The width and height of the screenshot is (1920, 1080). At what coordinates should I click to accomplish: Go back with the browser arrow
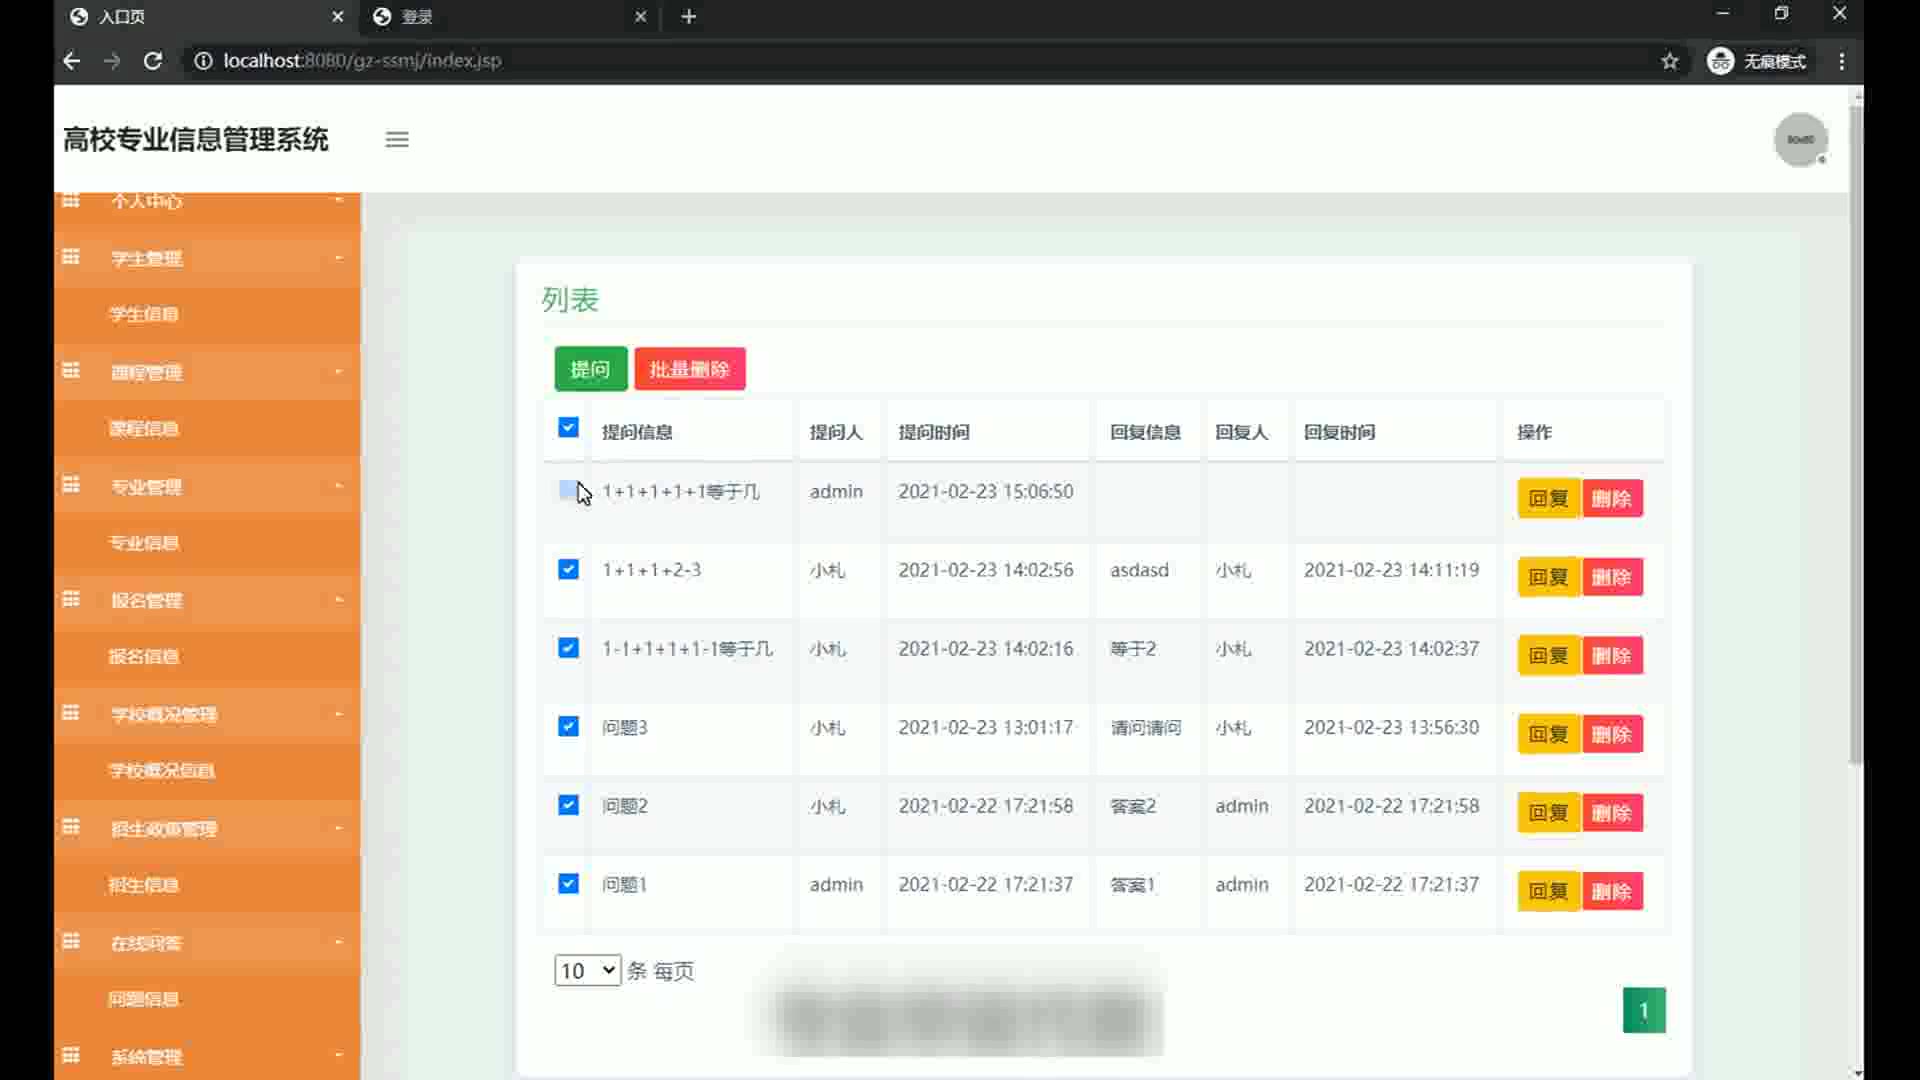71,61
